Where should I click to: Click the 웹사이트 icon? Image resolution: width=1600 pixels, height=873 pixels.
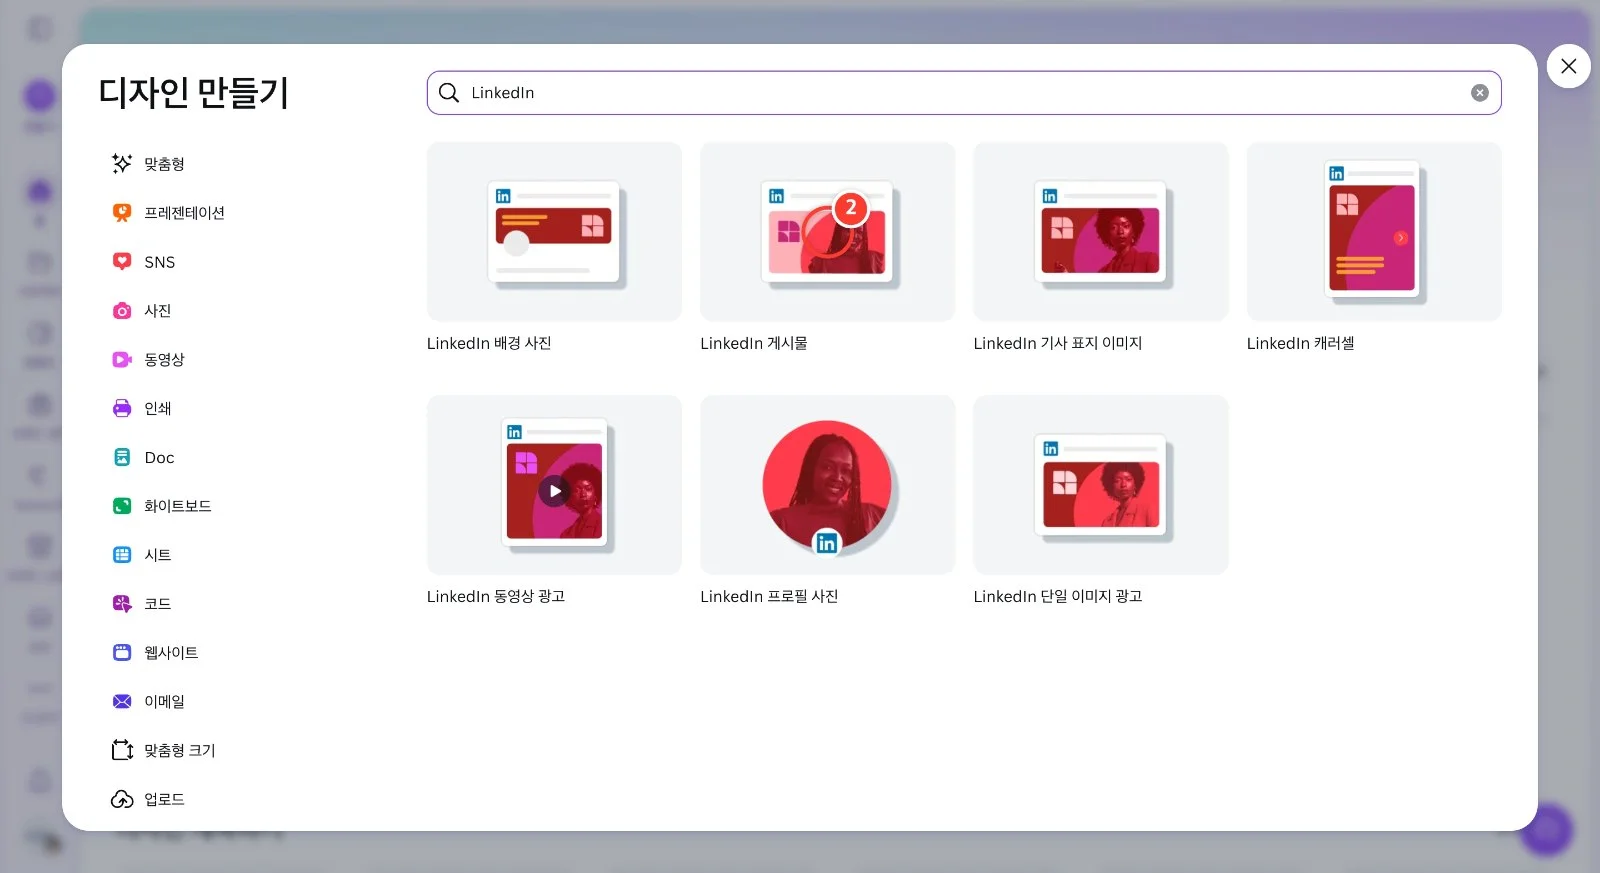[122, 653]
